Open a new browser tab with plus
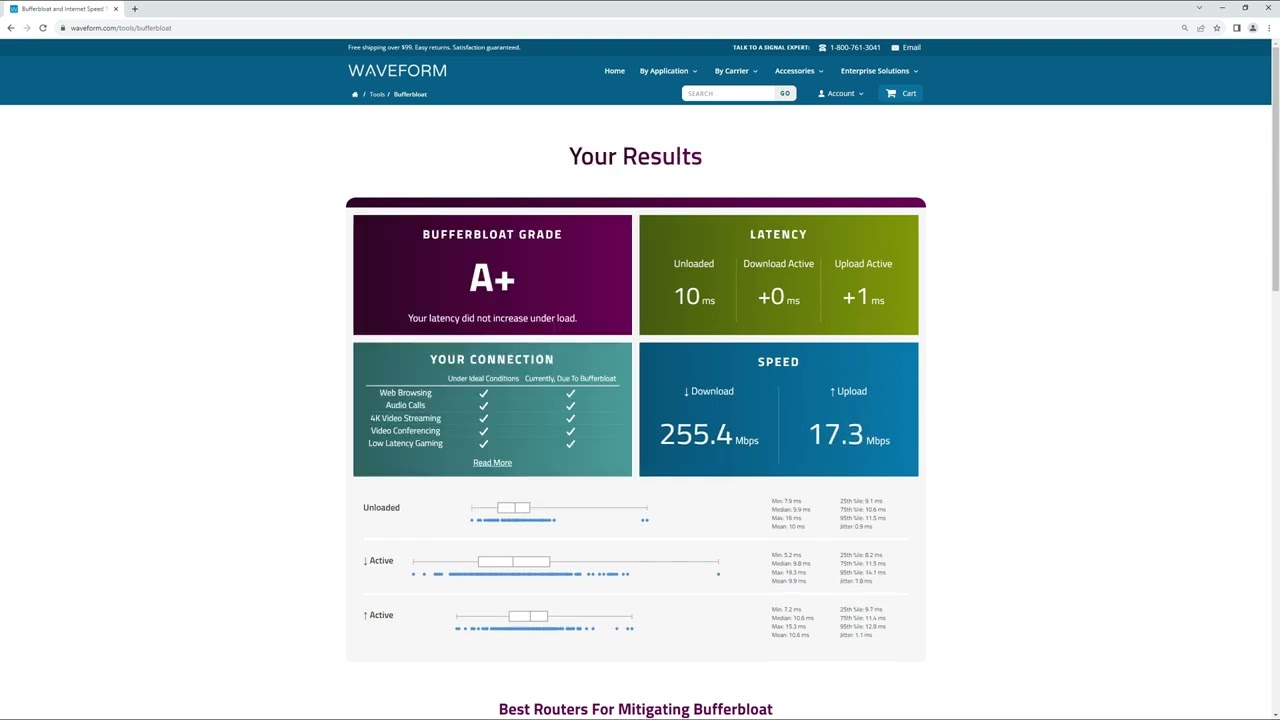Image resolution: width=1280 pixels, height=720 pixels. pos(135,9)
